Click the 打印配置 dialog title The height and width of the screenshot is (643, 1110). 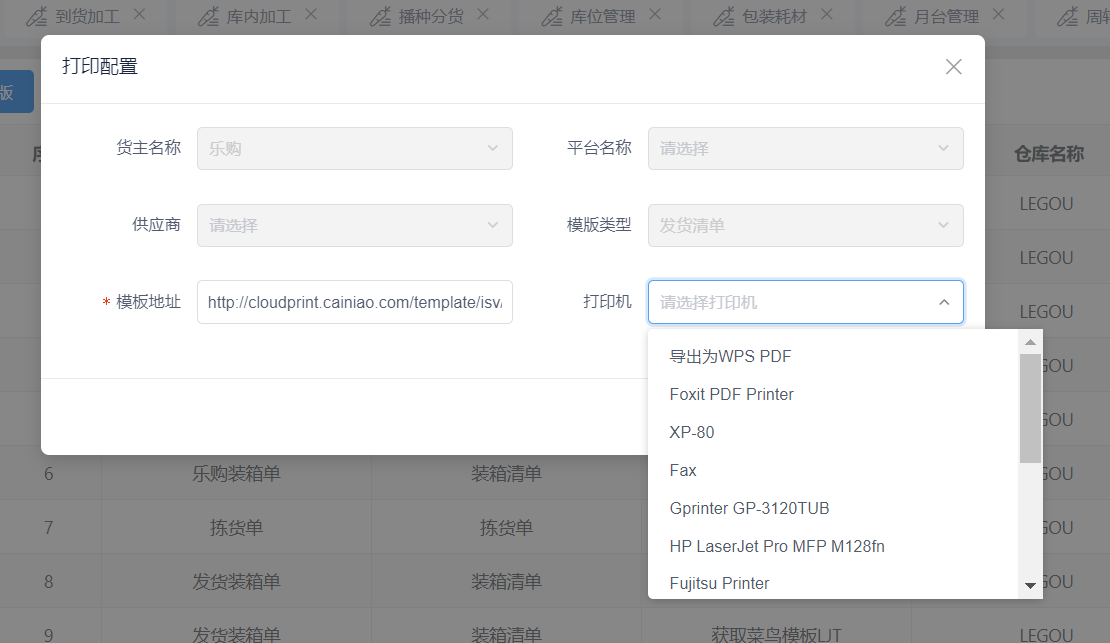point(100,67)
